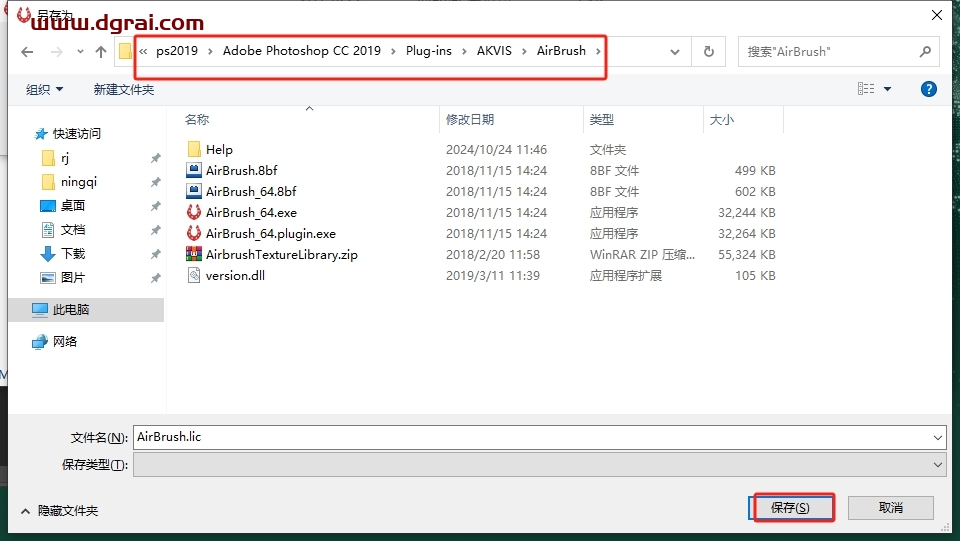Viewport: 960px width, 541px height.
Task: Close the Save As dialog
Action: click(937, 15)
